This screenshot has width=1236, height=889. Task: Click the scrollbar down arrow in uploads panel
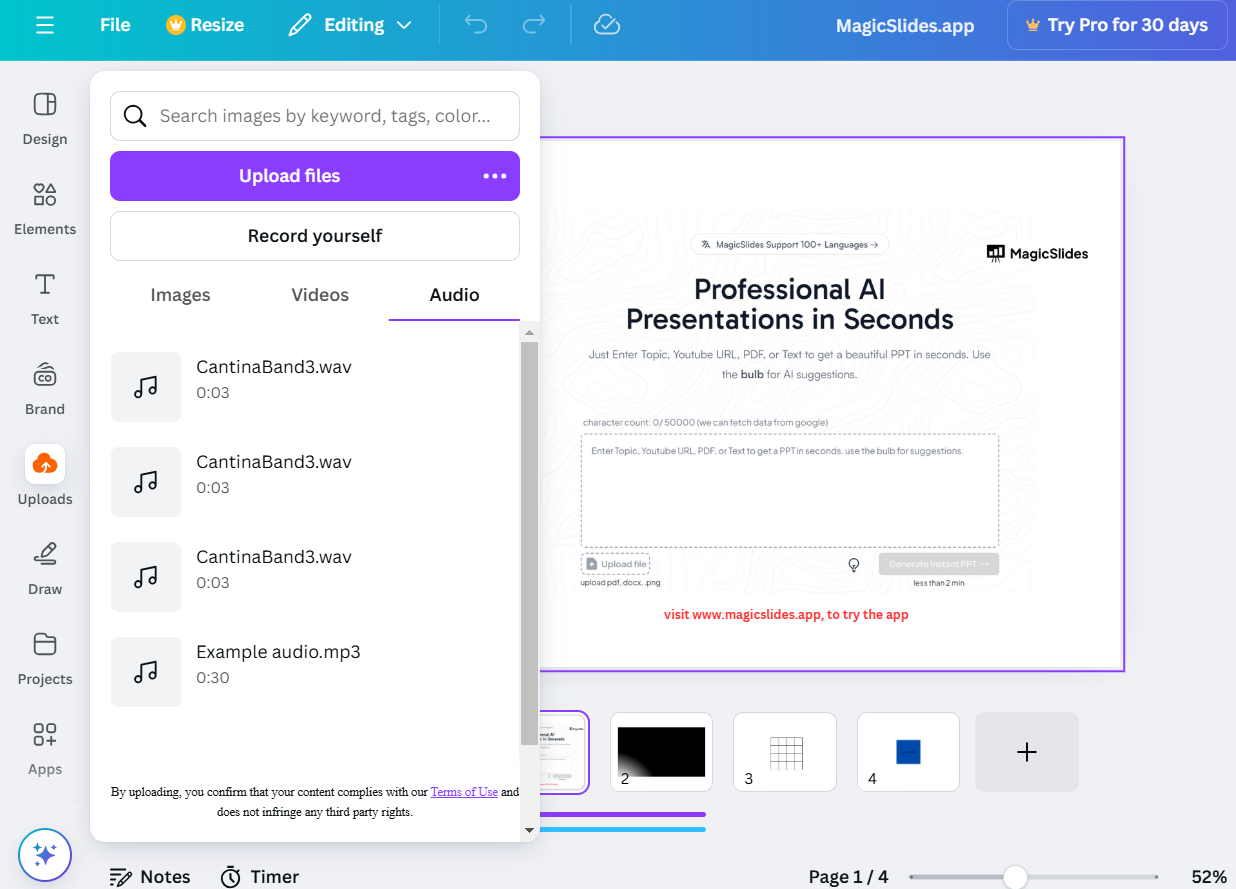[529, 830]
